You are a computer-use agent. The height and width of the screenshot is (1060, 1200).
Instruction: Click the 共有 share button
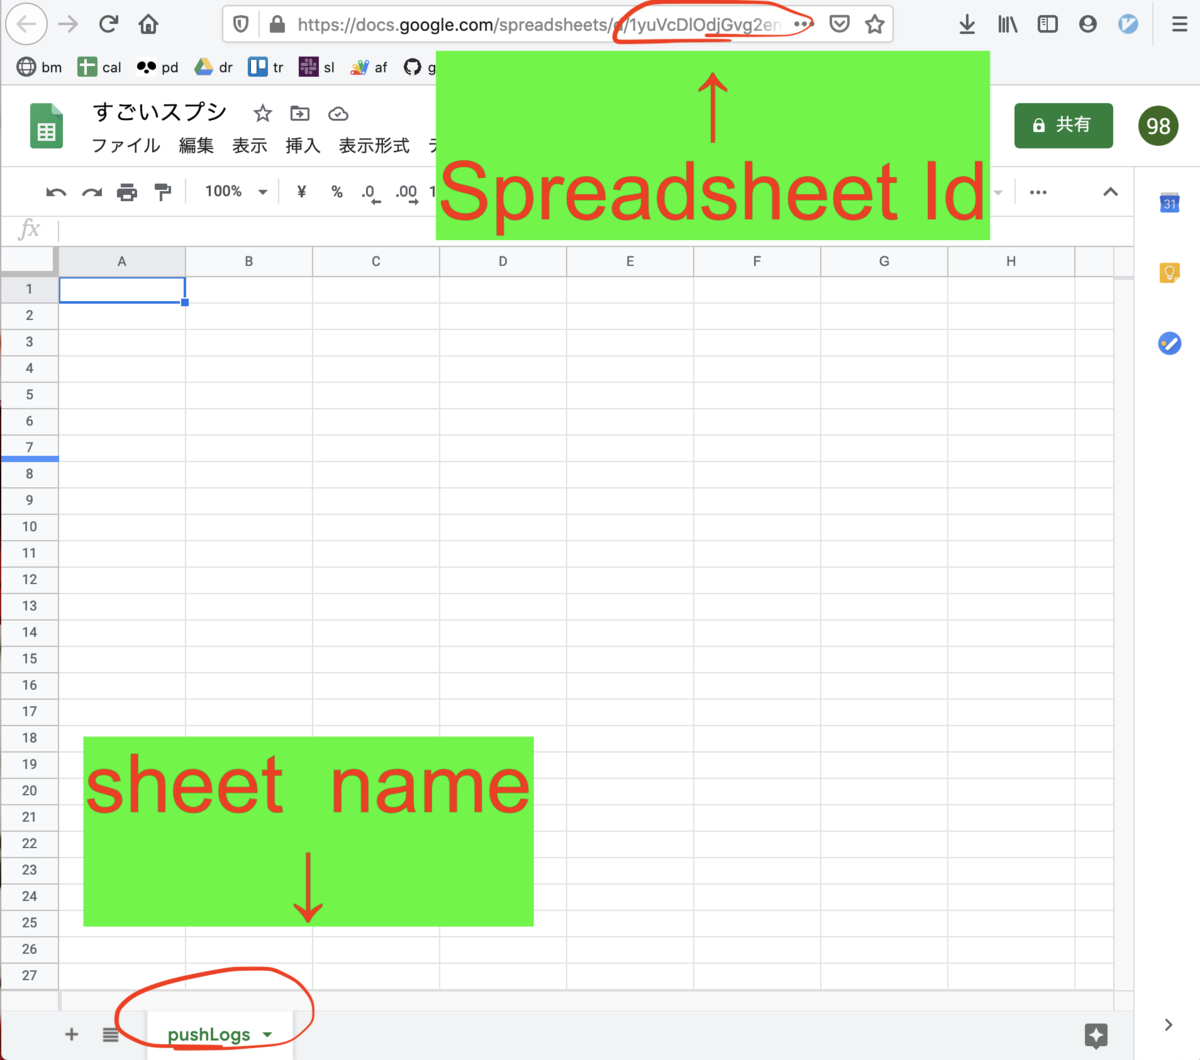click(x=1063, y=126)
